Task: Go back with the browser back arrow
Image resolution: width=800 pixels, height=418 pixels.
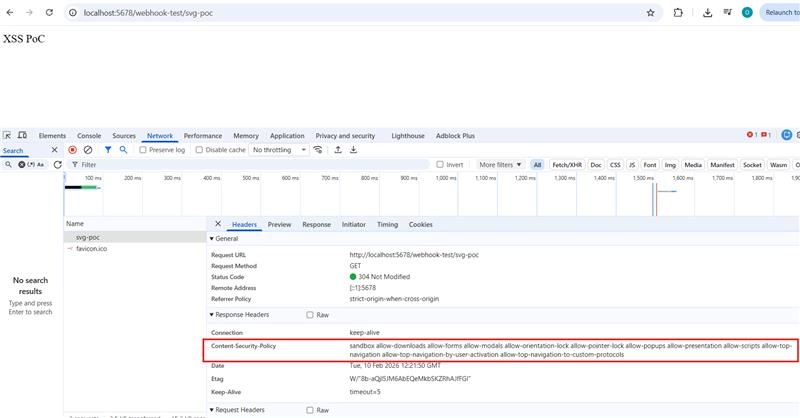Action: coord(10,12)
